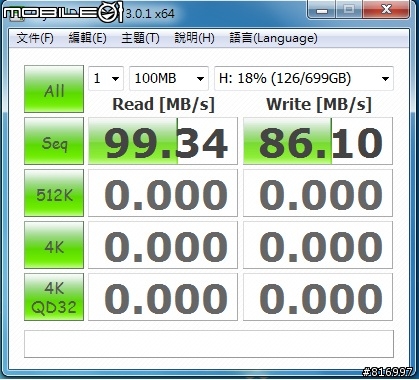Viewport: 419px width, 380px height.
Task: Click the 512K read result 0.000
Action: click(x=163, y=193)
